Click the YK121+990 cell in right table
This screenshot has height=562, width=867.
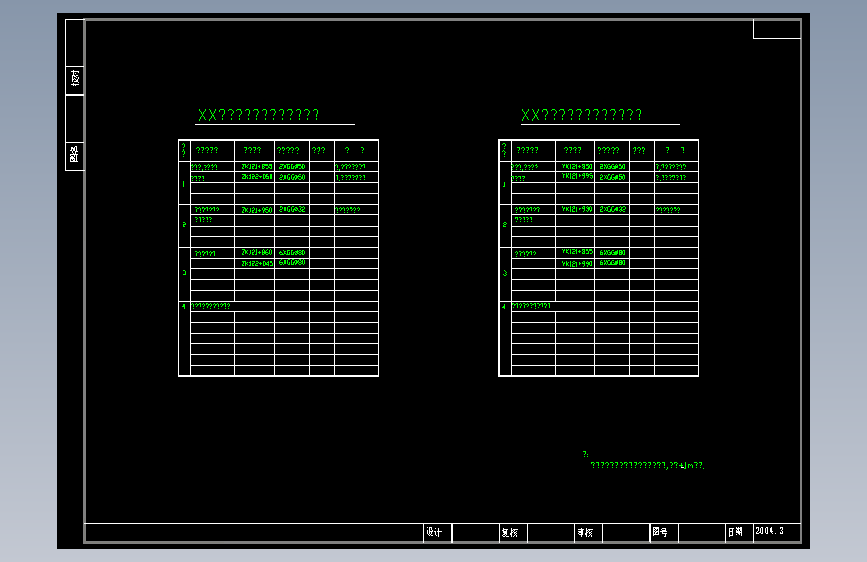pos(577,264)
